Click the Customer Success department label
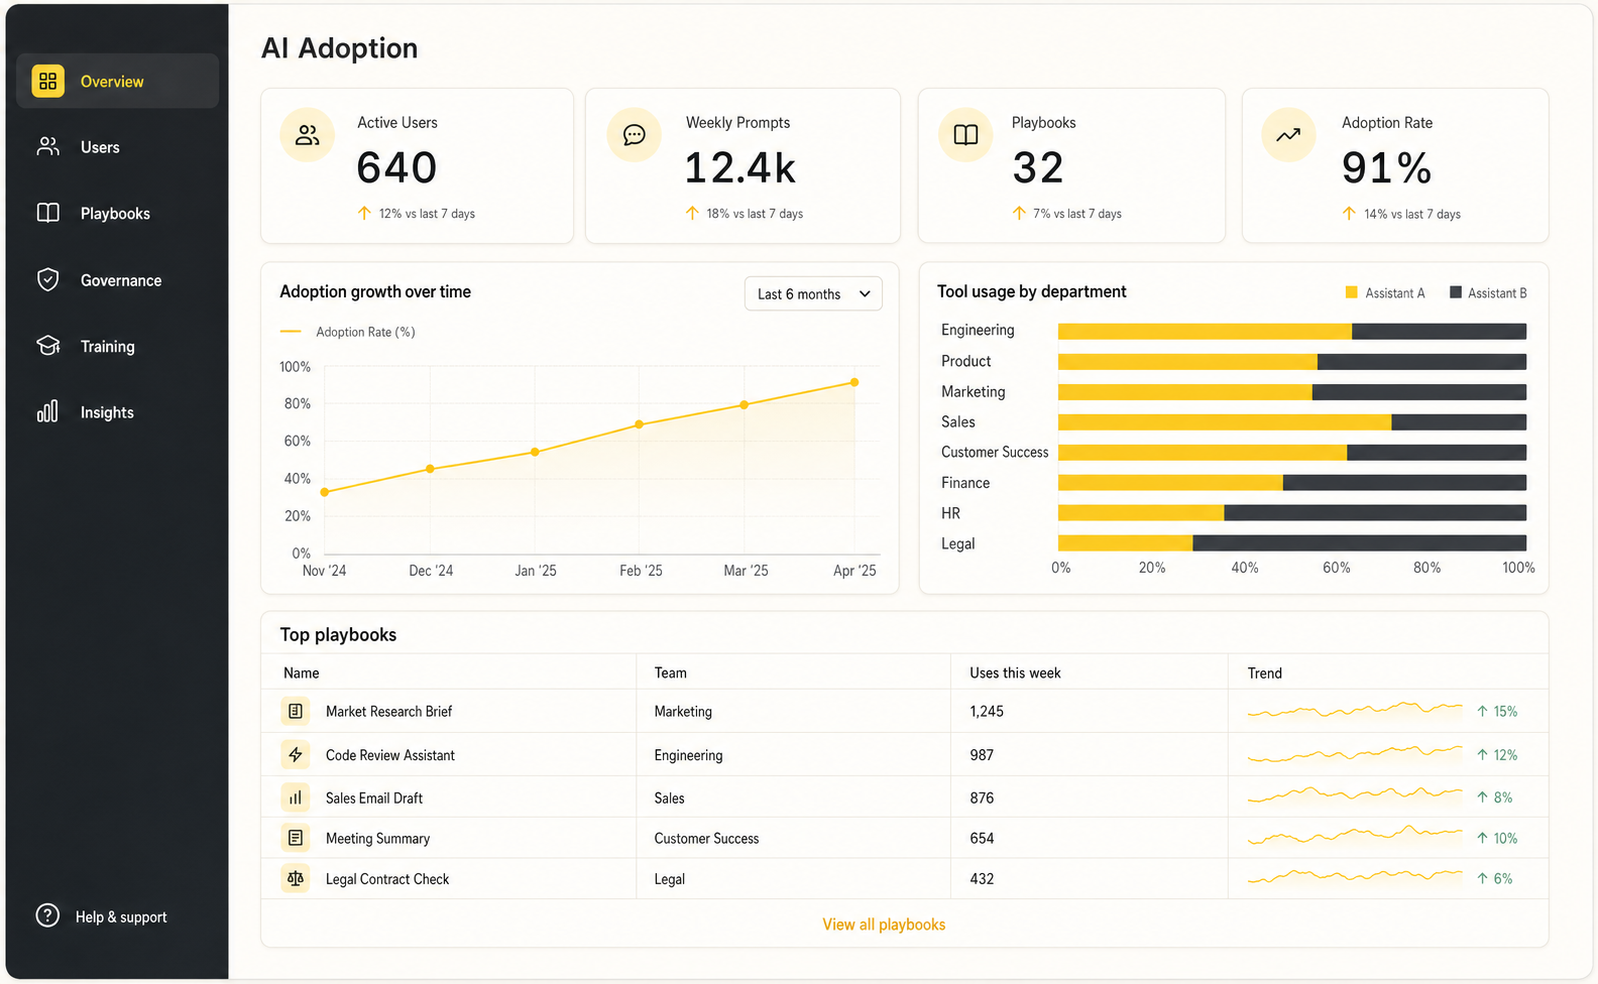The height and width of the screenshot is (984, 1598). tap(995, 452)
